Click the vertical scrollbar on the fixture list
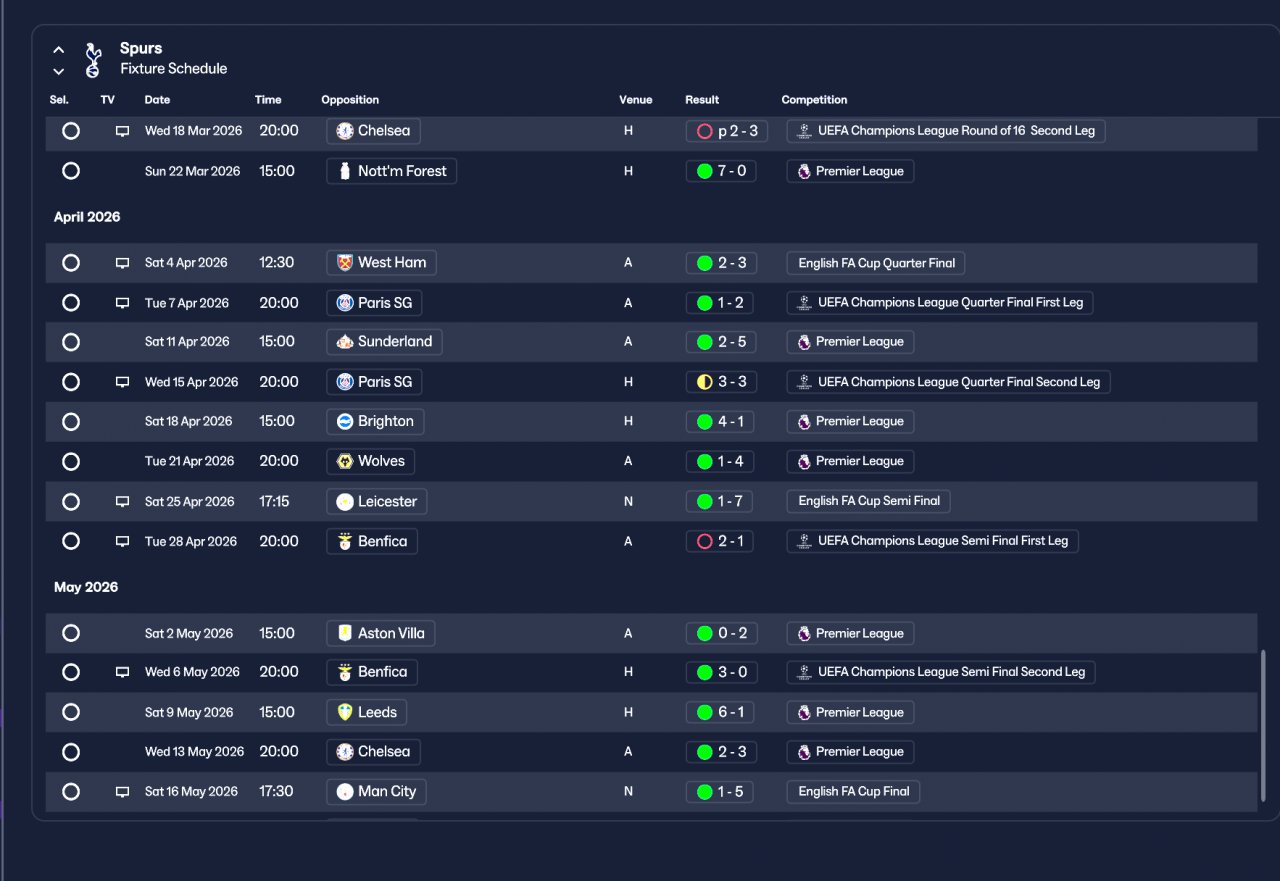 click(x=1262, y=729)
